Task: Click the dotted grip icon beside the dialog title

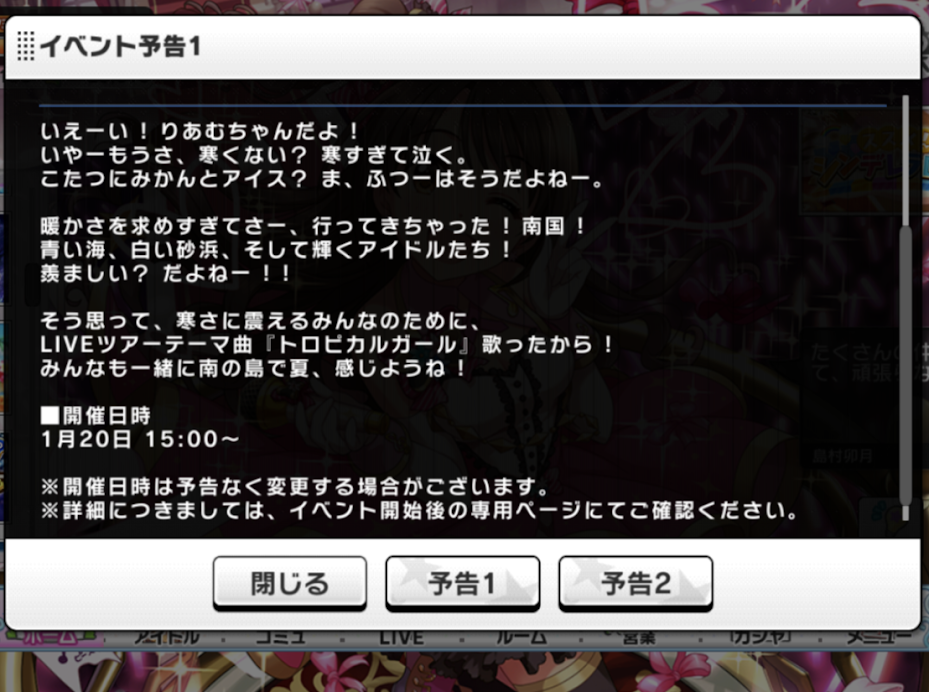Action: (25, 46)
